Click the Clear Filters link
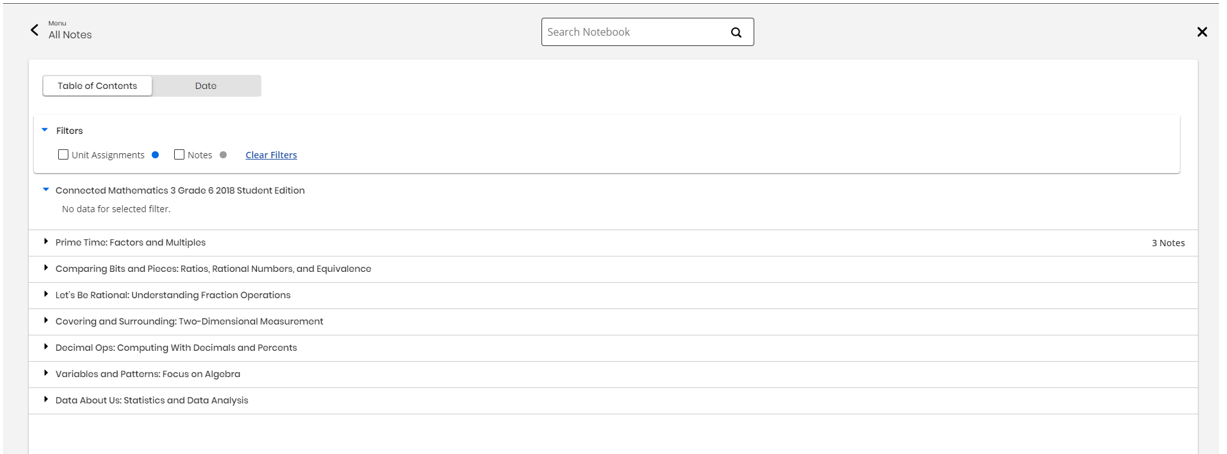 click(x=271, y=155)
